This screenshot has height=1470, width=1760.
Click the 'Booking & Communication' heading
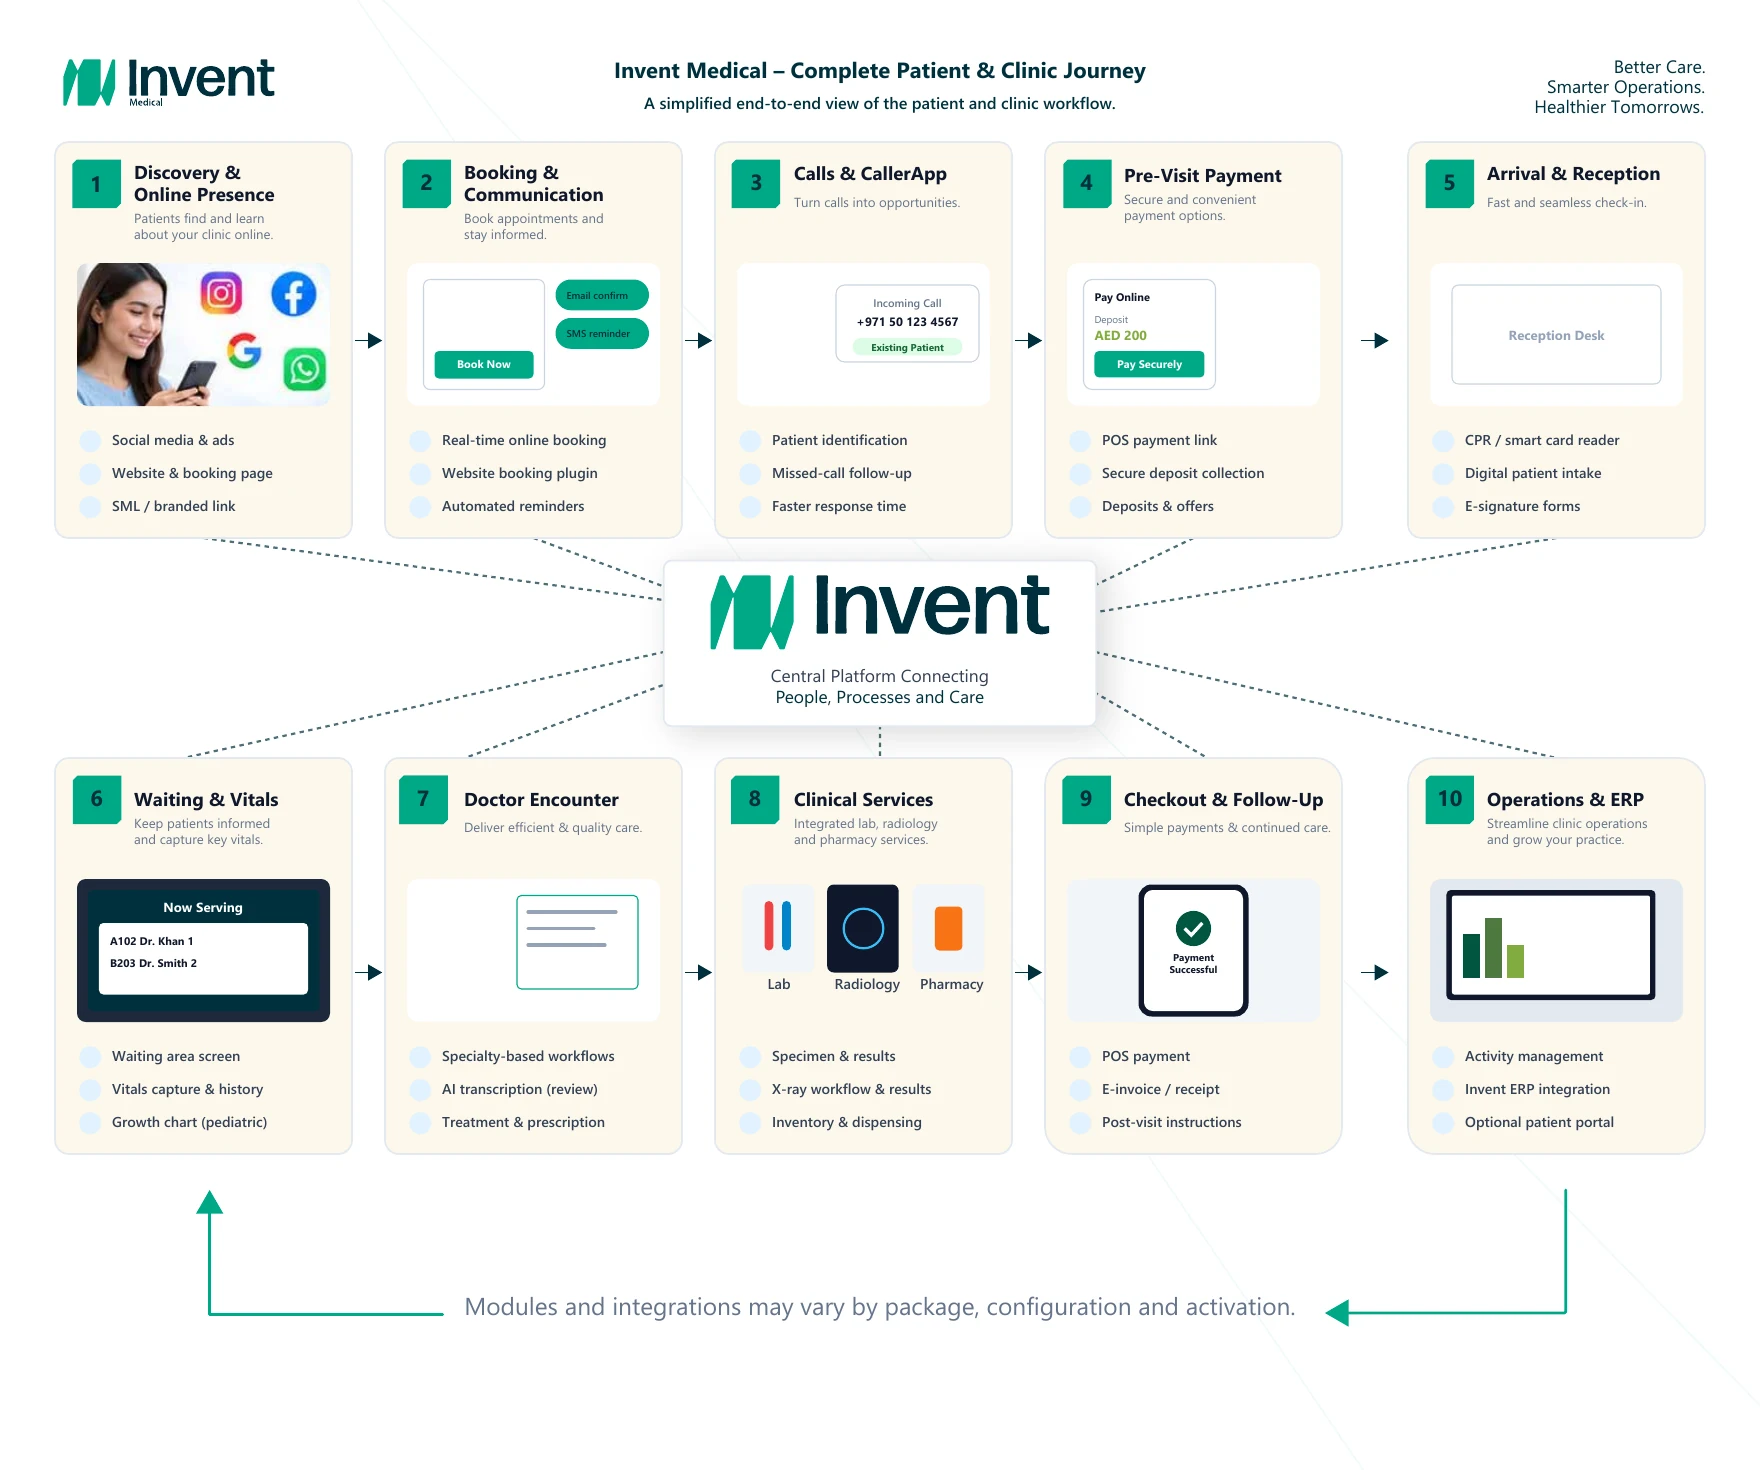coord(534,183)
